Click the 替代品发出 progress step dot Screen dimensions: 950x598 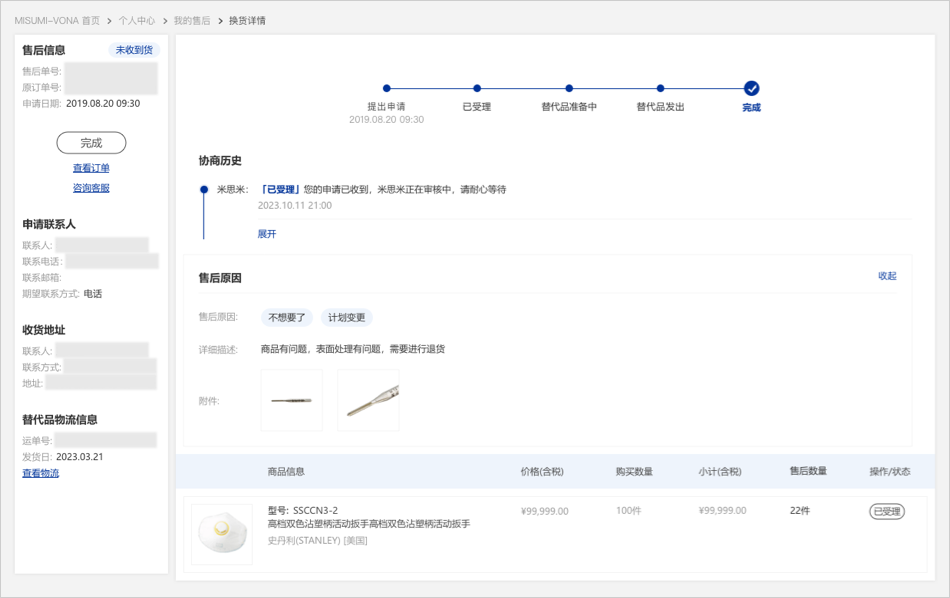660,89
